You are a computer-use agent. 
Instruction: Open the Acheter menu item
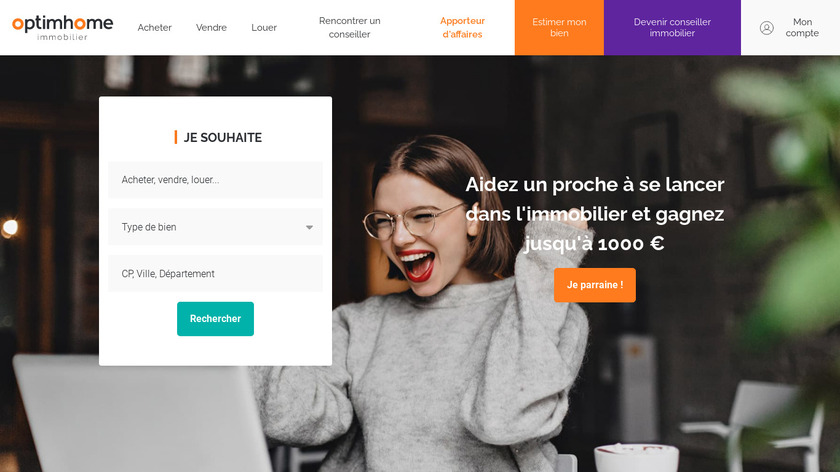coord(154,27)
